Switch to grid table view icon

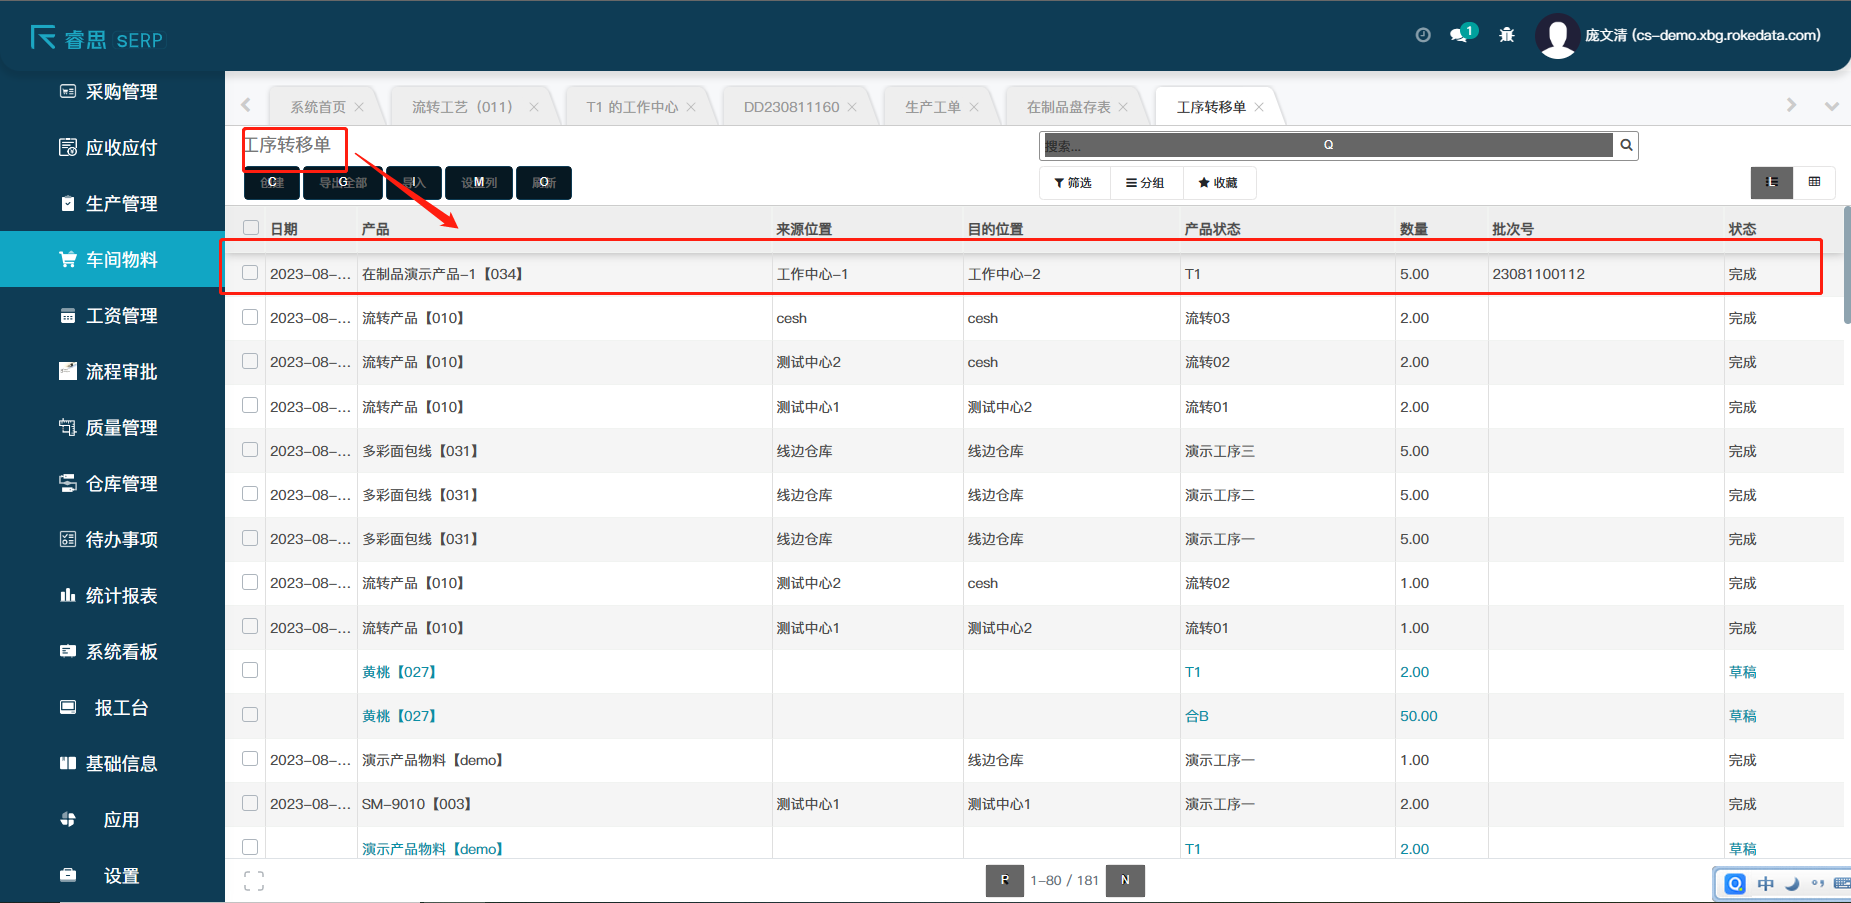1814,182
